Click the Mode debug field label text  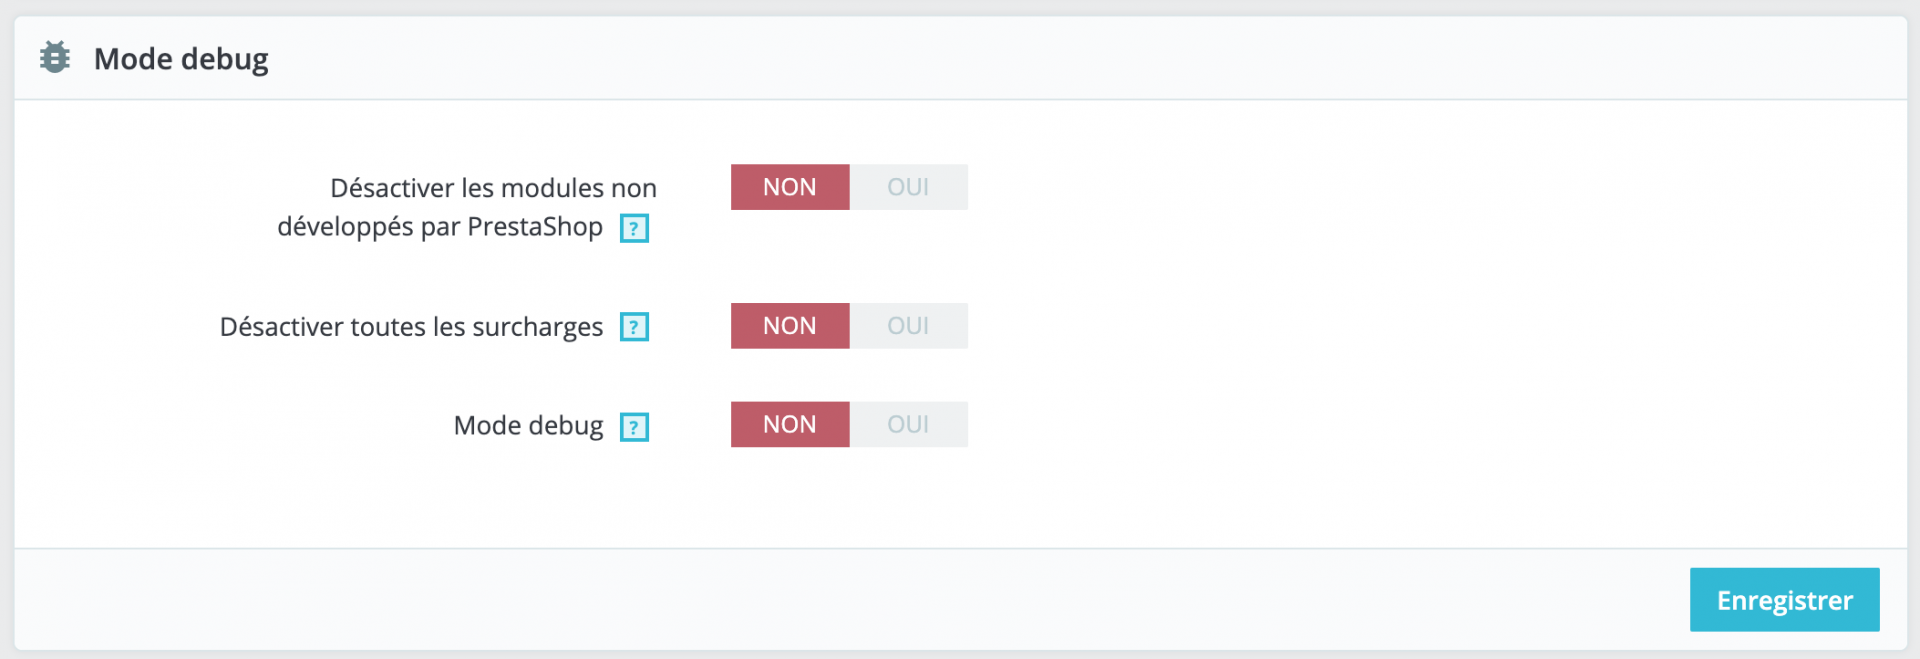[x=528, y=426]
